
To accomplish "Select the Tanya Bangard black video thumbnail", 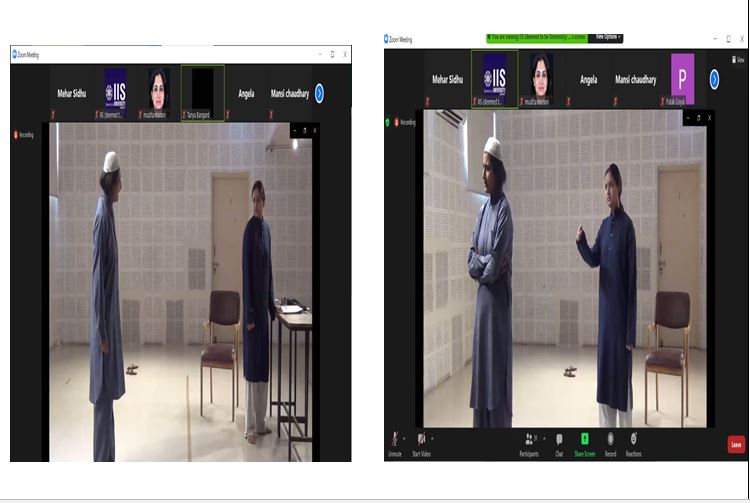I will tap(203, 92).
